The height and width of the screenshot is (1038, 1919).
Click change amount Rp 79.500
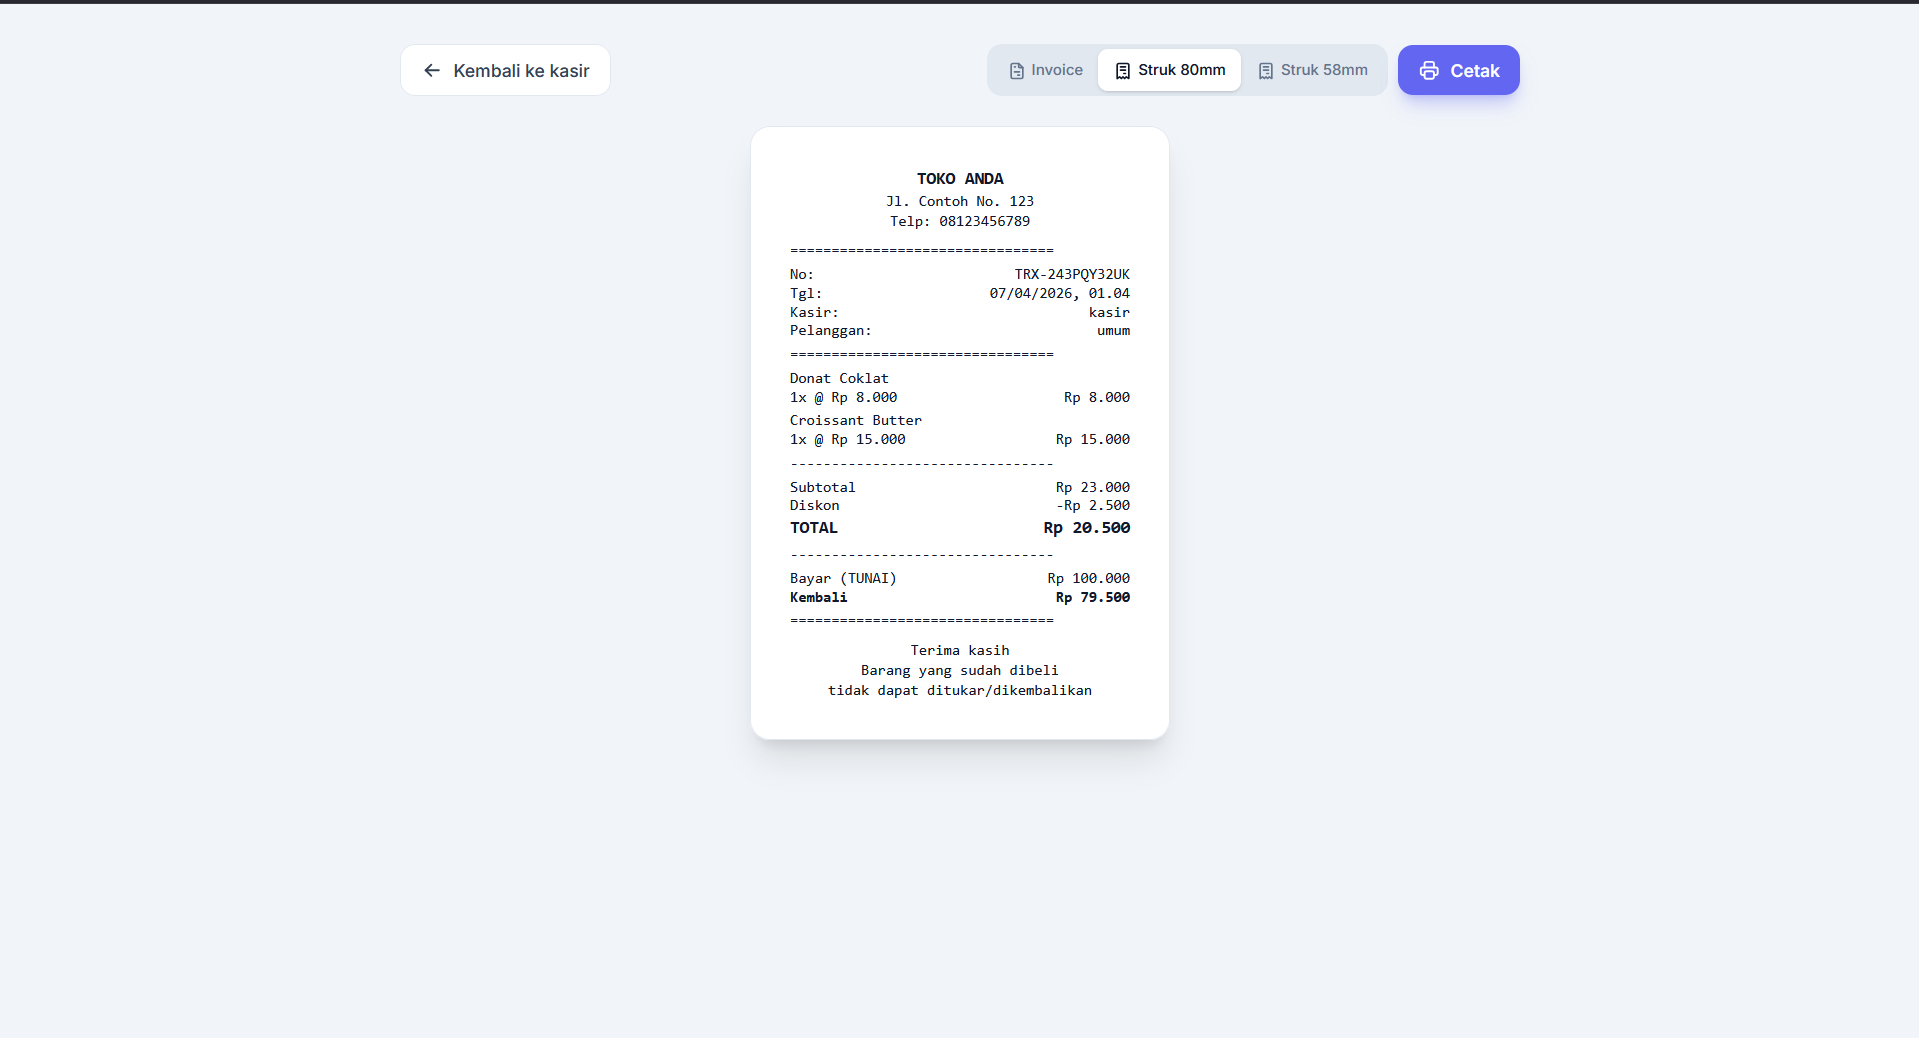tap(1093, 597)
